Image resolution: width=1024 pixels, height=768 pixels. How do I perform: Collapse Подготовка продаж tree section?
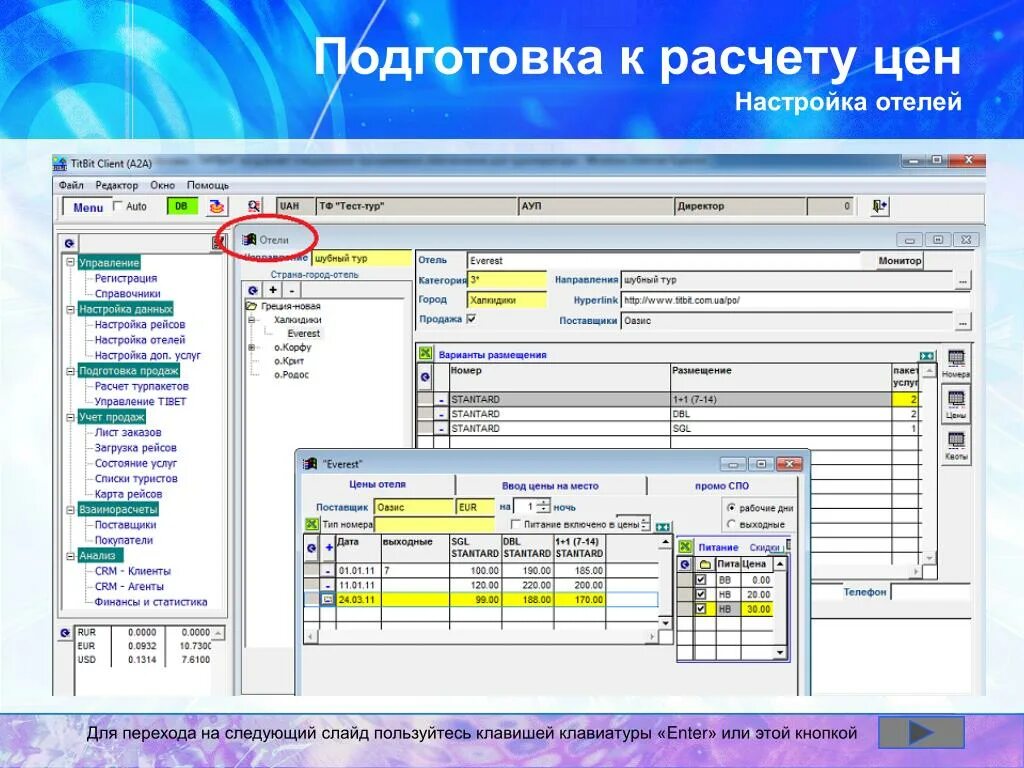tap(71, 370)
